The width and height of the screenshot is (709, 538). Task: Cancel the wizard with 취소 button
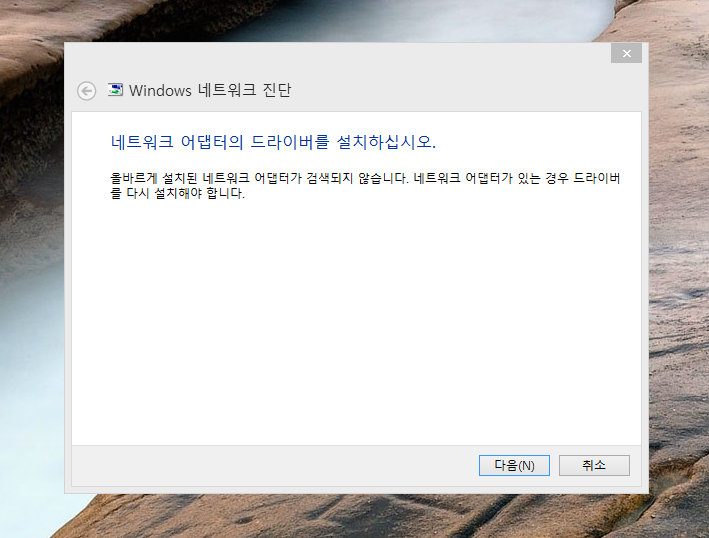(594, 465)
